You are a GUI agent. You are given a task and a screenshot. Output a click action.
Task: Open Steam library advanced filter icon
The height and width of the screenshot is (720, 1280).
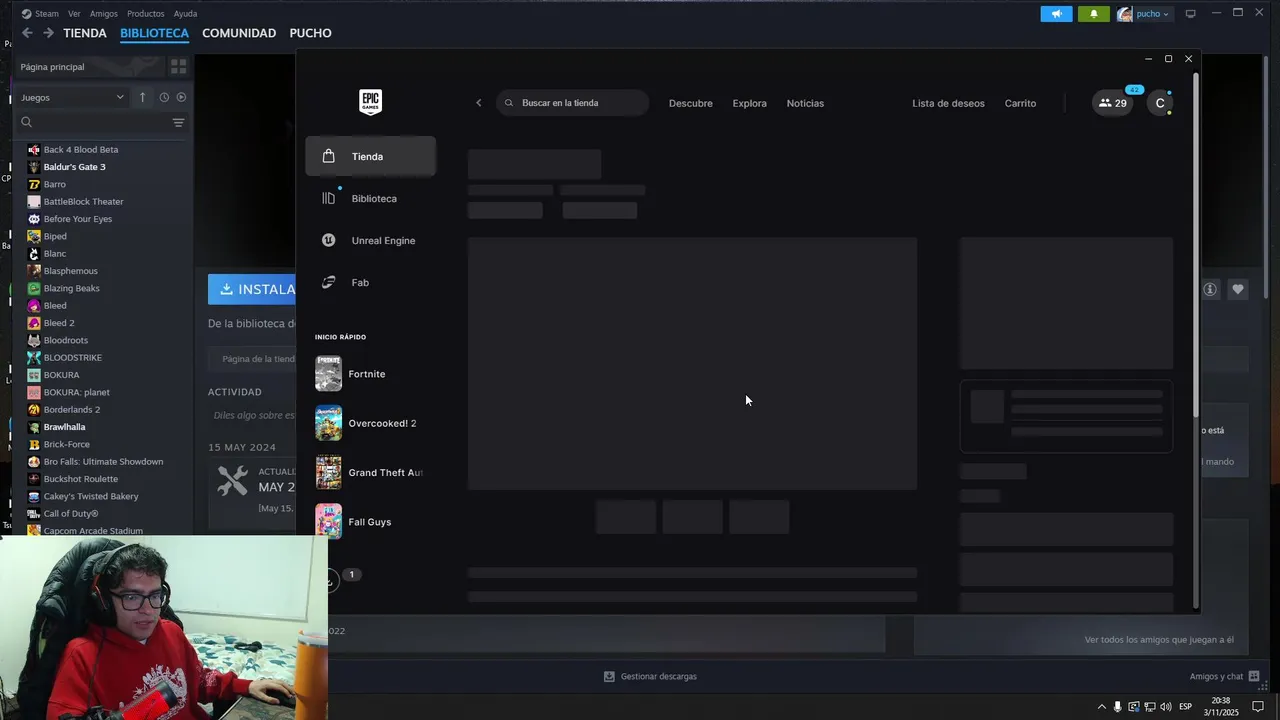[178, 122]
